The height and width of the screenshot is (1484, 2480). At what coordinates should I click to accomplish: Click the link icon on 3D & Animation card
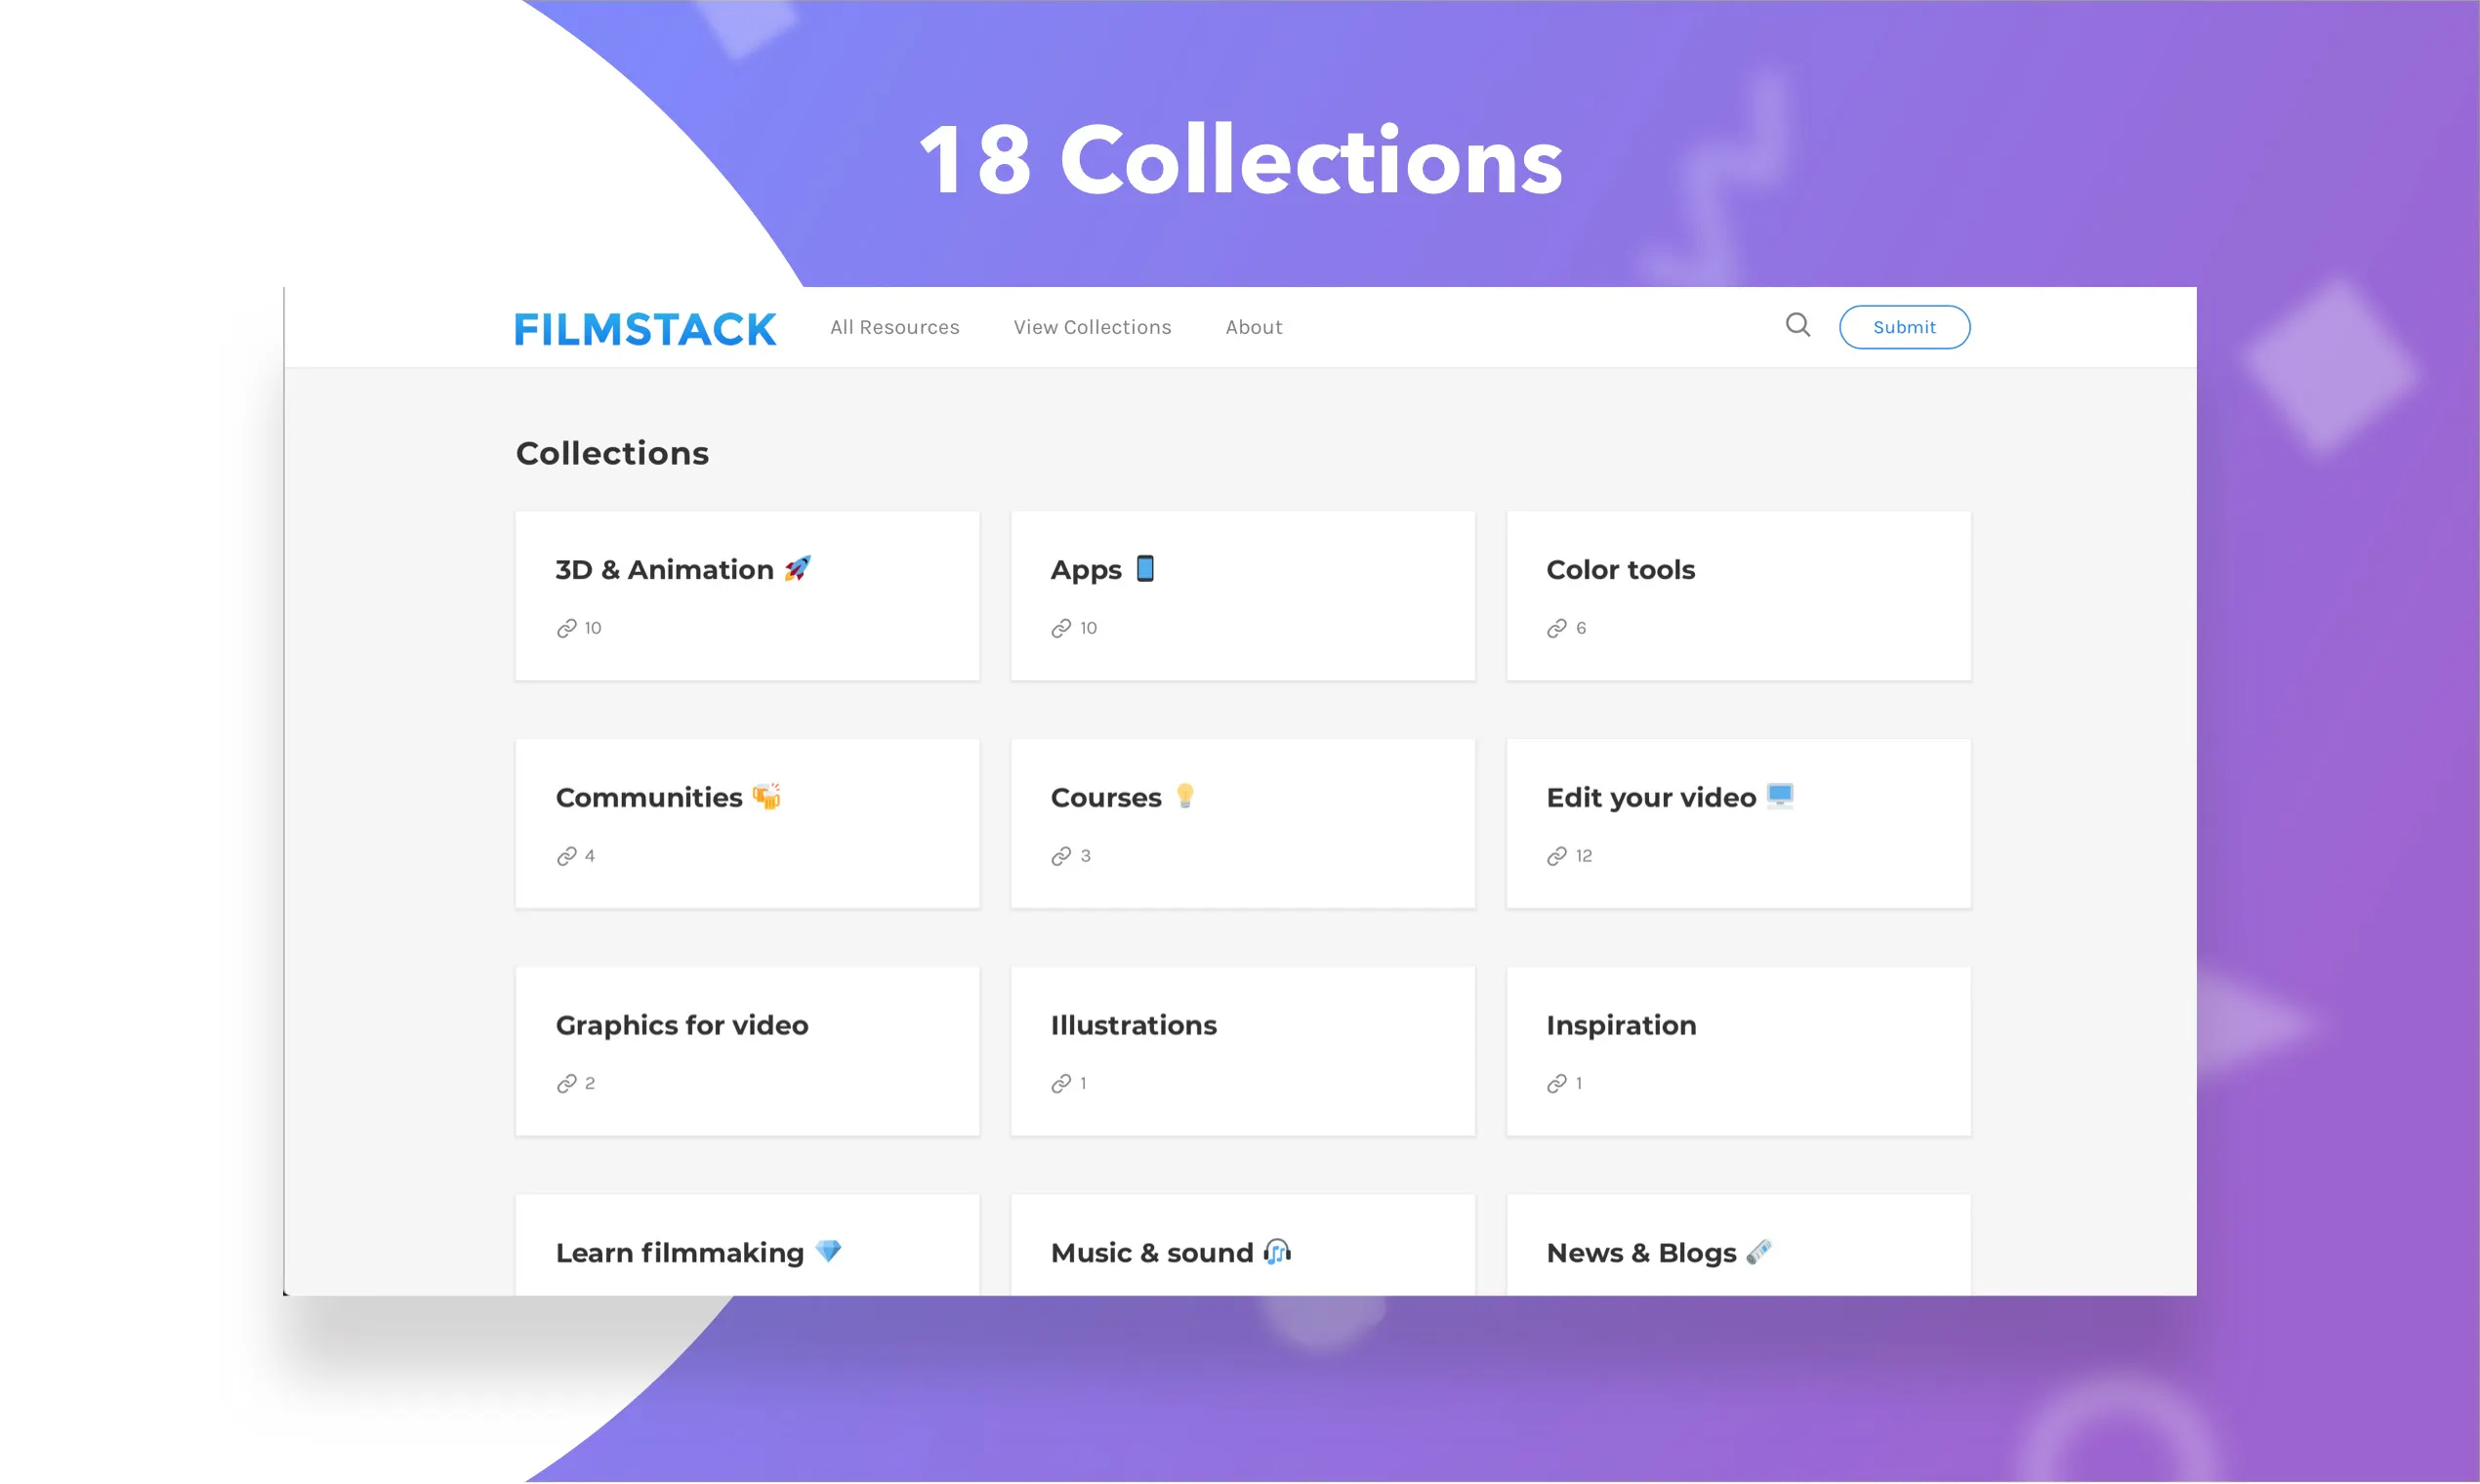[567, 628]
